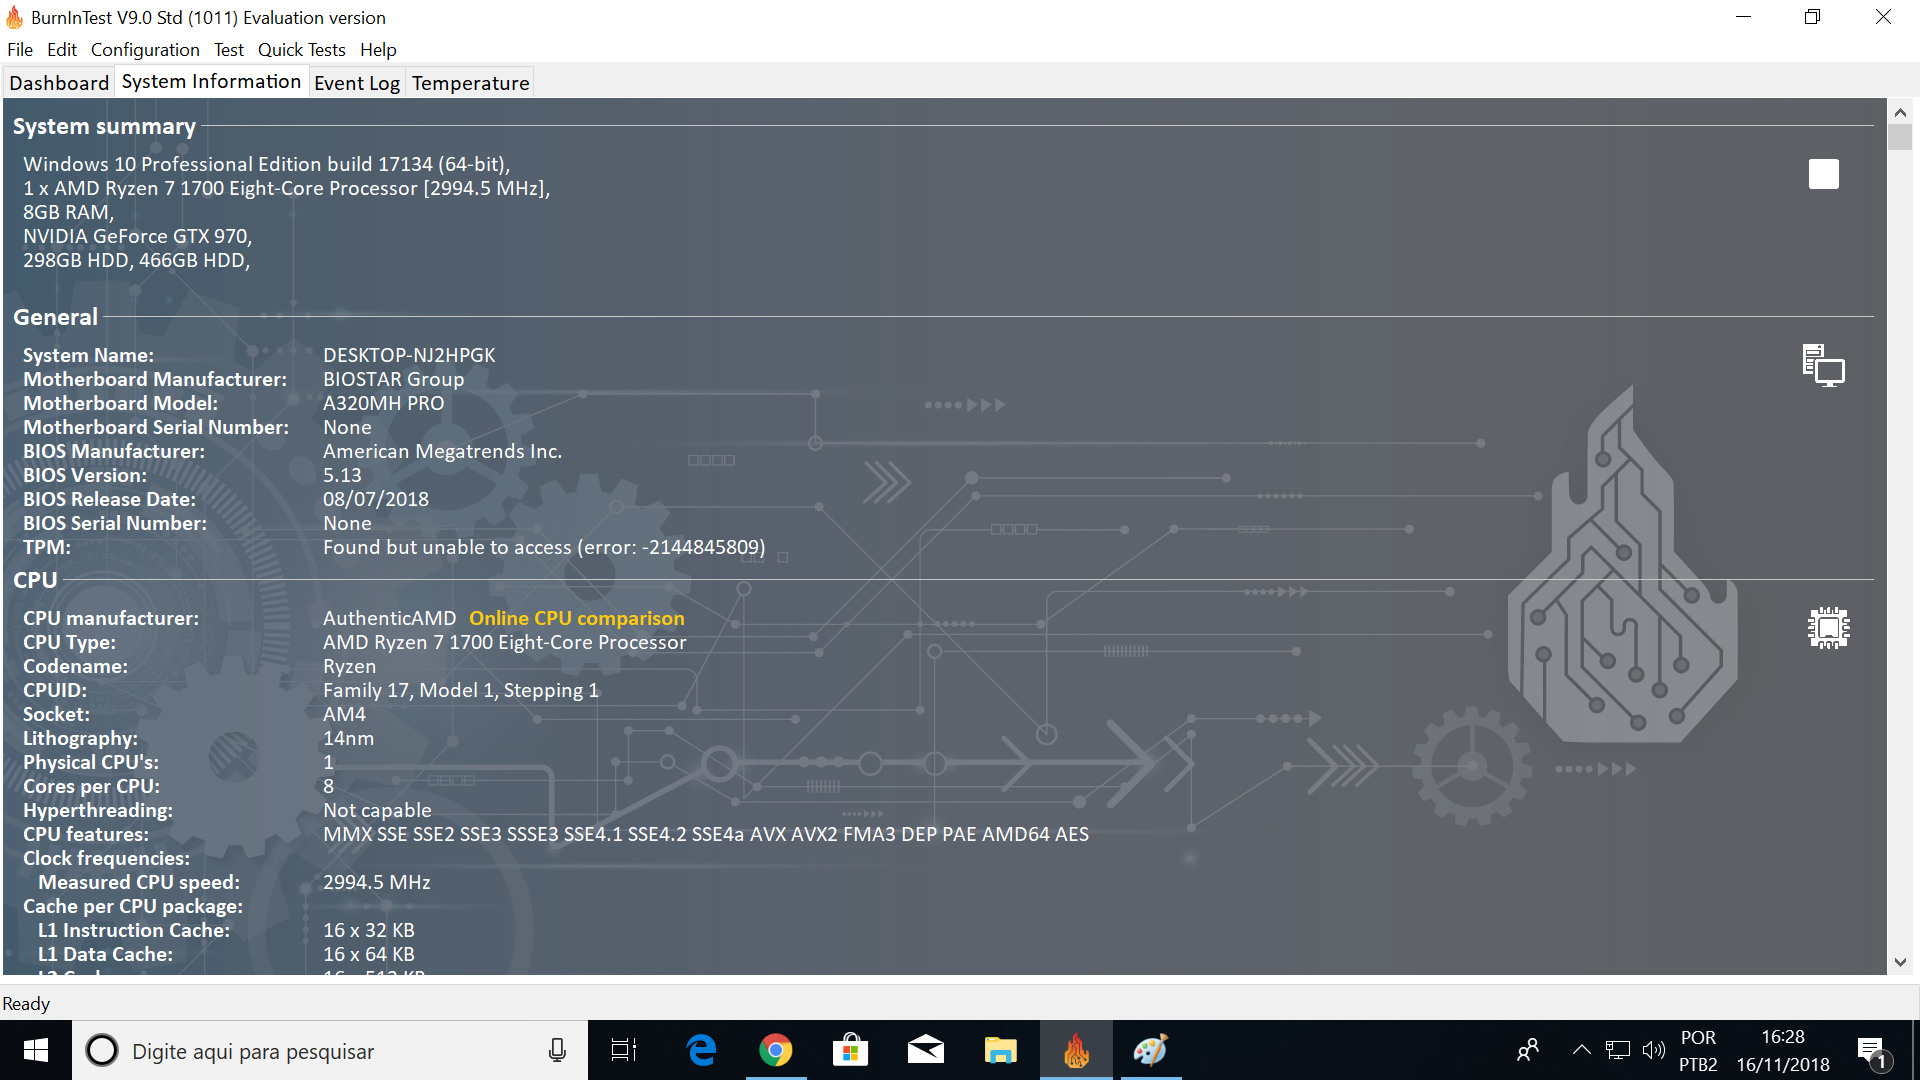This screenshot has width=1920, height=1080.
Task: Open Task View from taskbar
Action: click(624, 1050)
